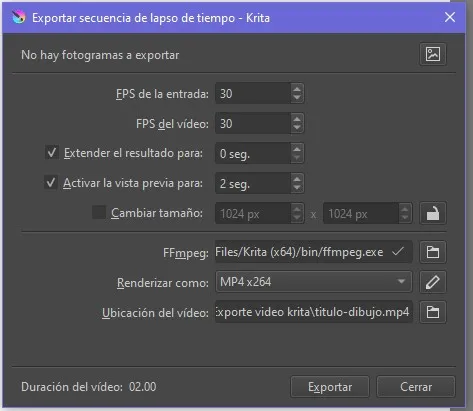Screen dimensions: 473x411
Task: Click the Exportar button
Action: 330,387
